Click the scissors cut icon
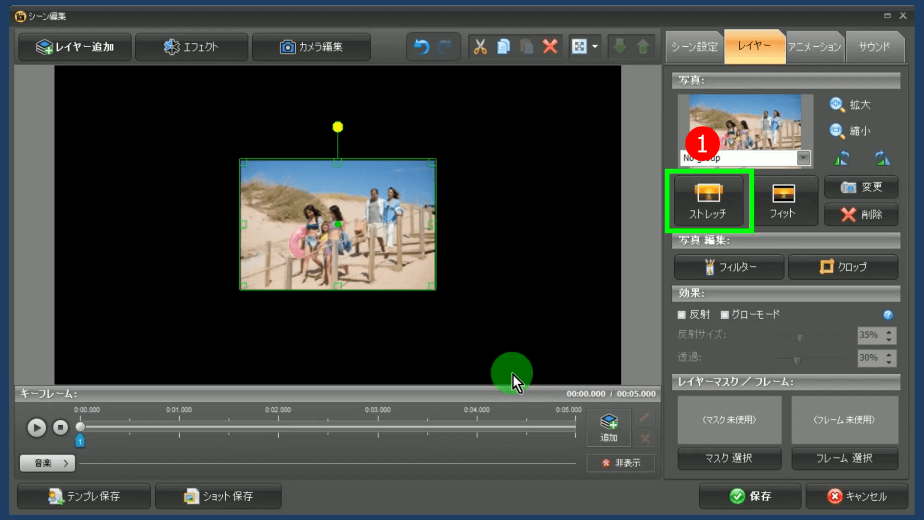Image resolution: width=924 pixels, height=520 pixels. pos(480,47)
